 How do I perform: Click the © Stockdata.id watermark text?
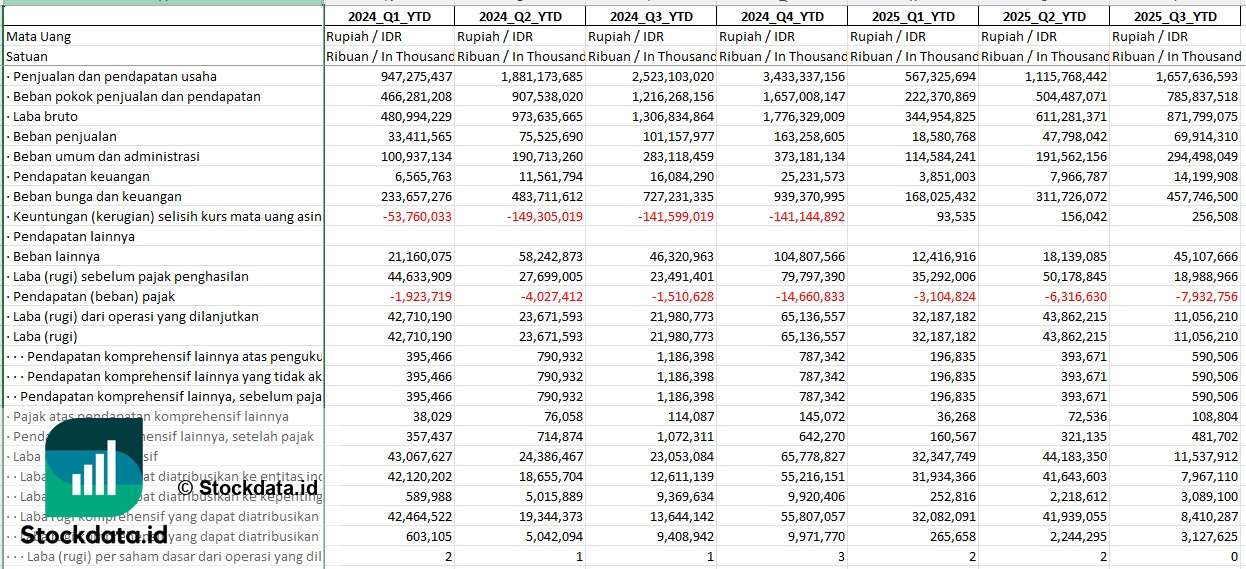(248, 488)
